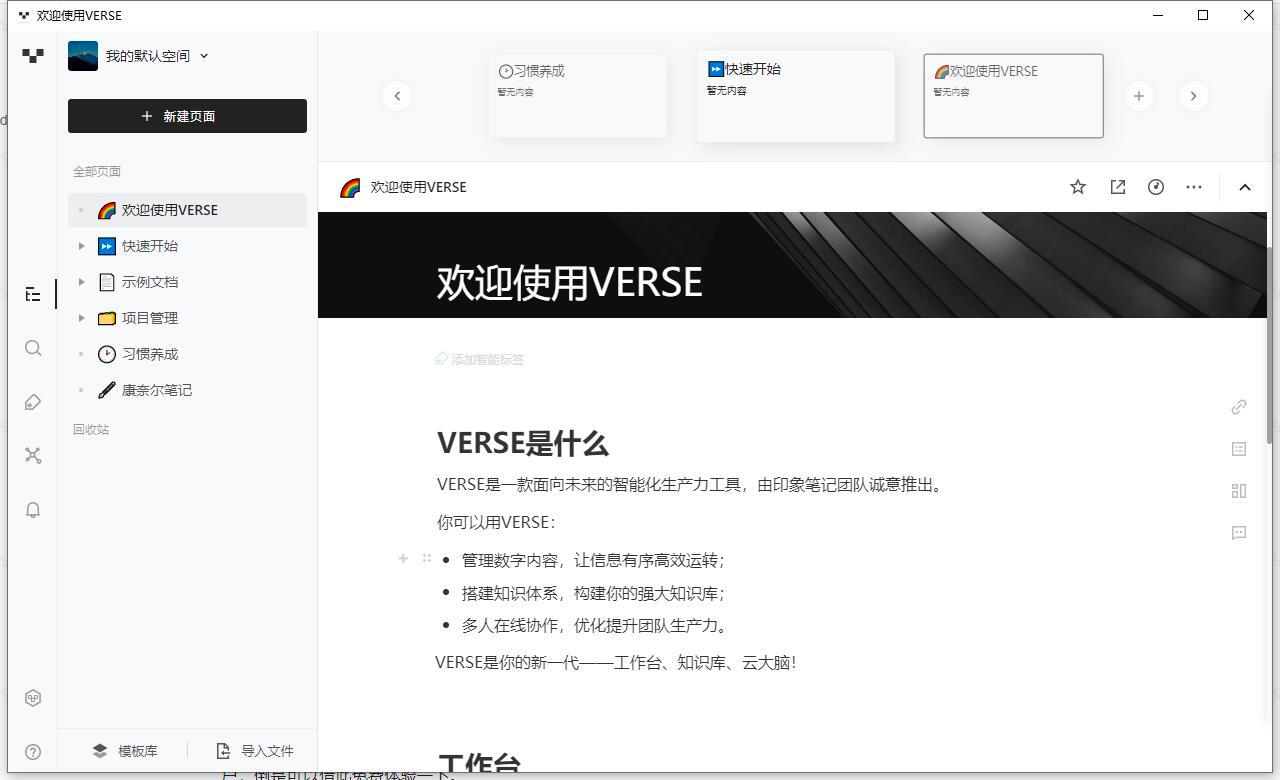Click 导入文件 to import a file

[x=255, y=750]
